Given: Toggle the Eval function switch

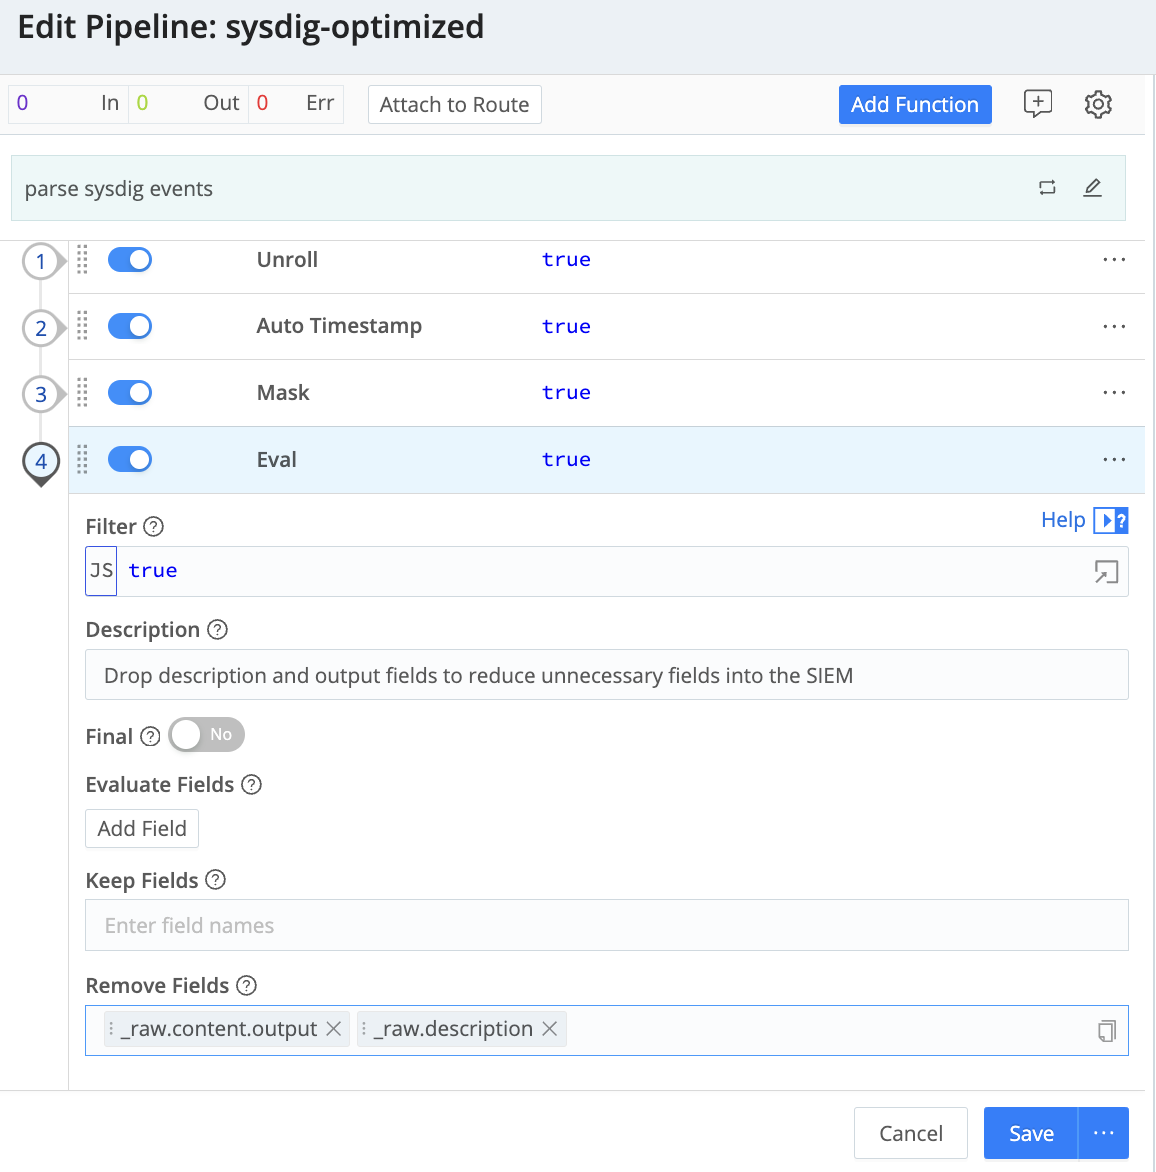Looking at the screenshot, I should coord(130,460).
